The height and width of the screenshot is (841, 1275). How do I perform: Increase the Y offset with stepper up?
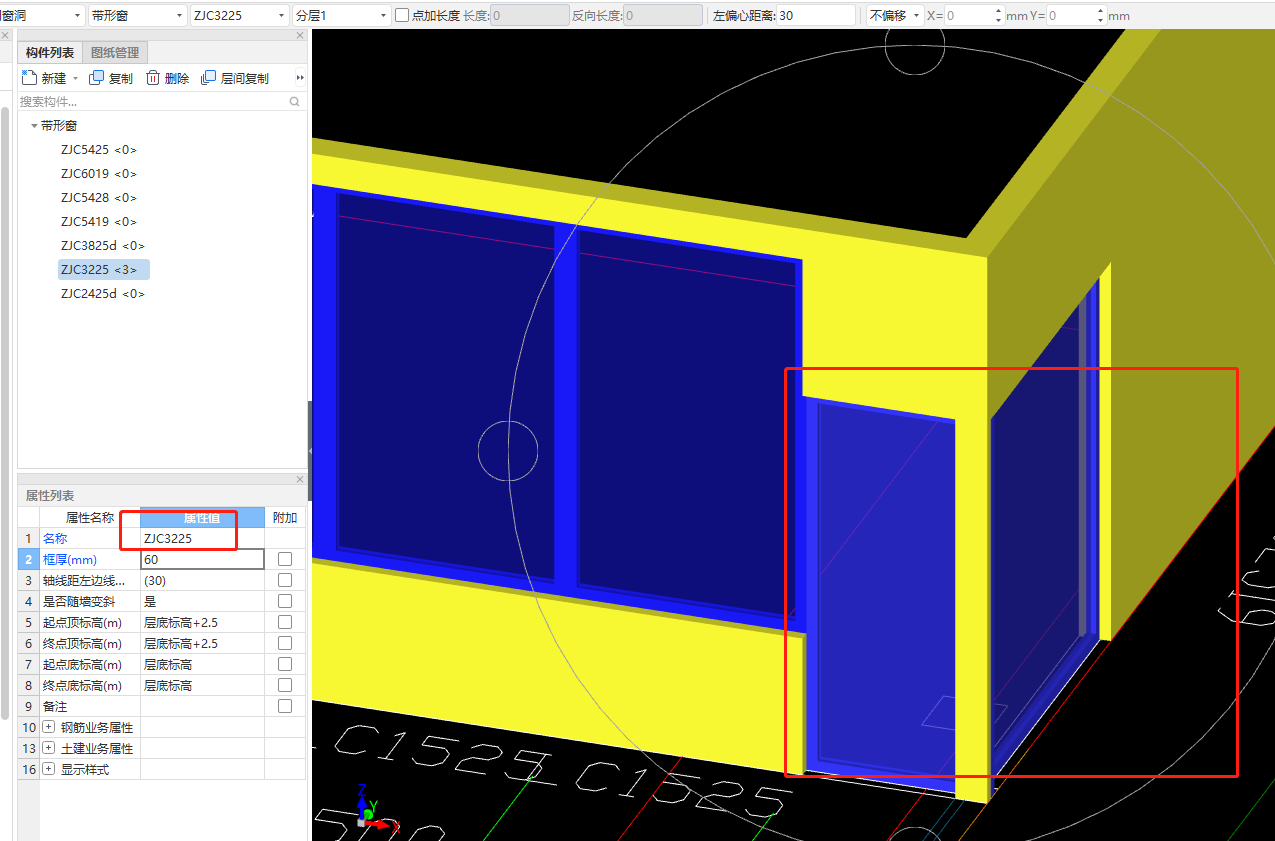click(1101, 11)
